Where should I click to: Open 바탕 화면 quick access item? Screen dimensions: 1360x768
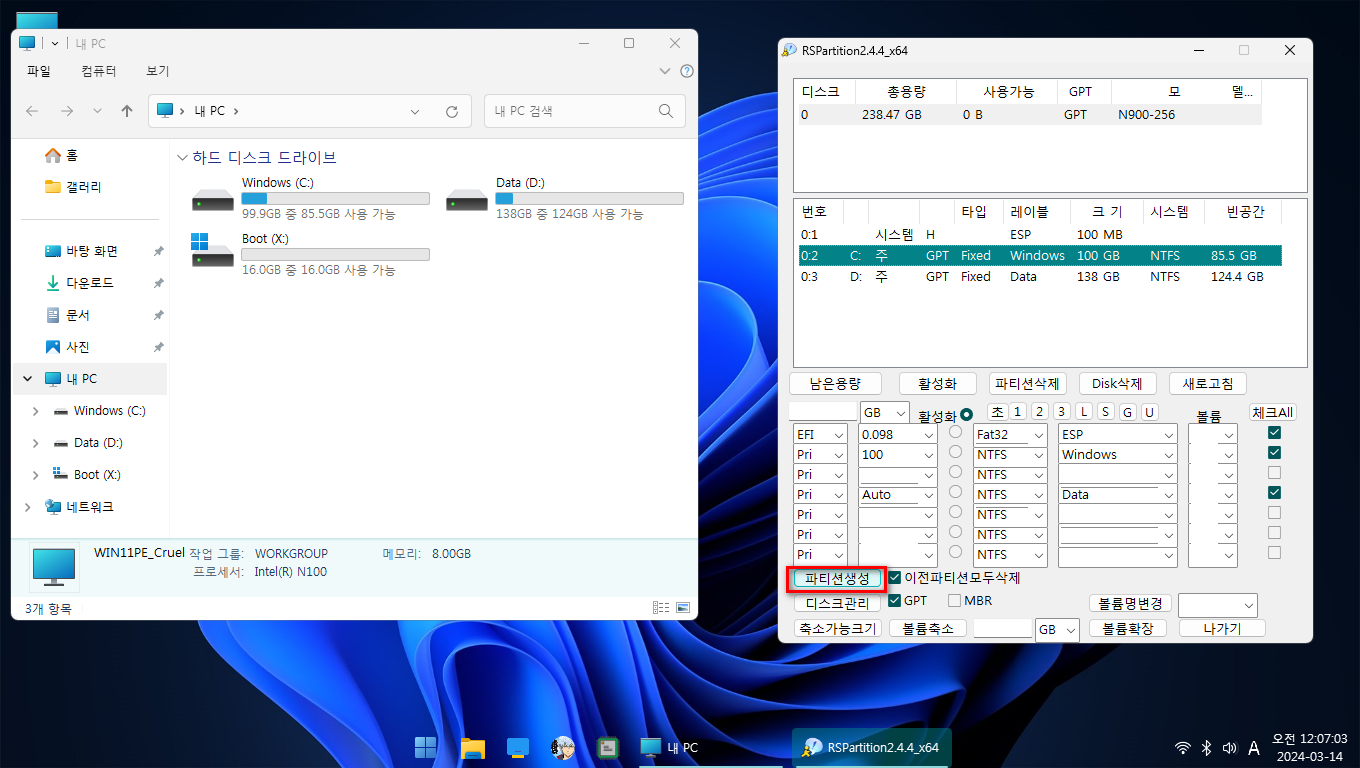click(x=82, y=251)
